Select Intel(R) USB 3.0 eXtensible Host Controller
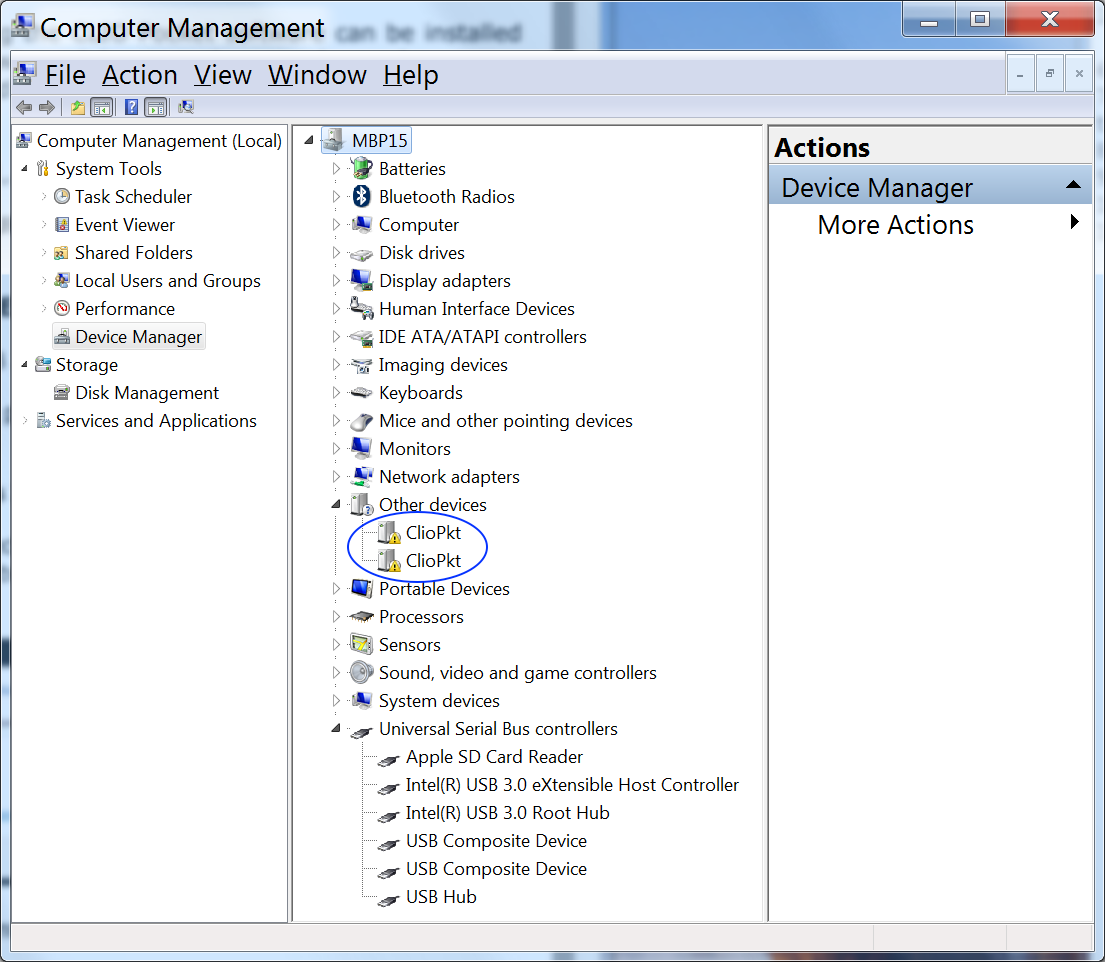The height and width of the screenshot is (962, 1105). pyautogui.click(x=572, y=785)
